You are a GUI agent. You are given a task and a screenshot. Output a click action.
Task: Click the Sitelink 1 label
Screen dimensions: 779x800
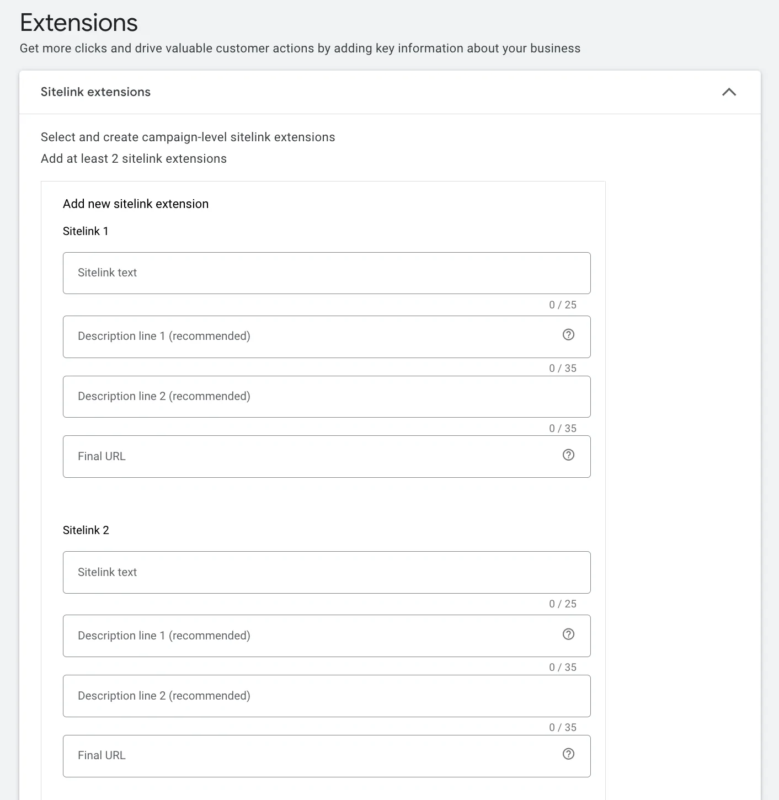[85, 231]
